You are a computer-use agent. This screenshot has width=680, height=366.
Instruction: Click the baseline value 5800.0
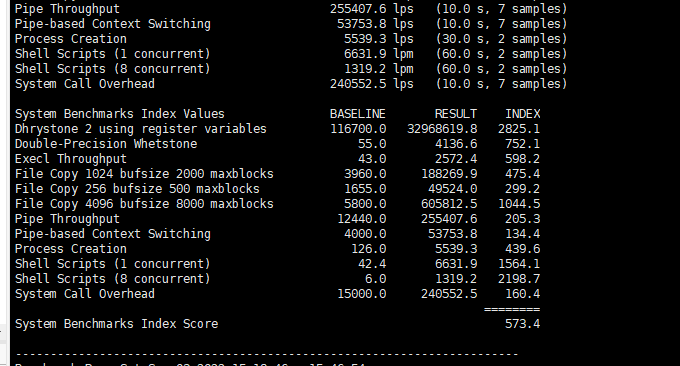[x=365, y=204]
